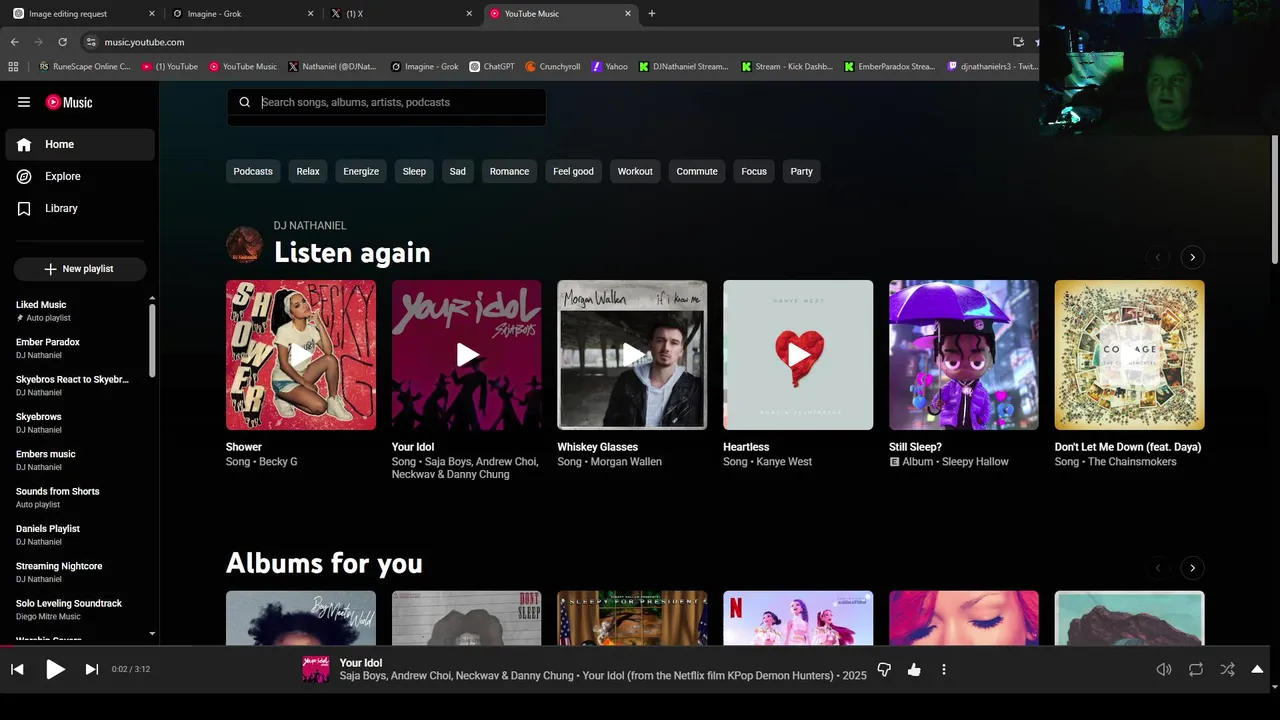The height and width of the screenshot is (720, 1280).
Task: Open the ChatGPT bookmark
Action: click(x=492, y=67)
